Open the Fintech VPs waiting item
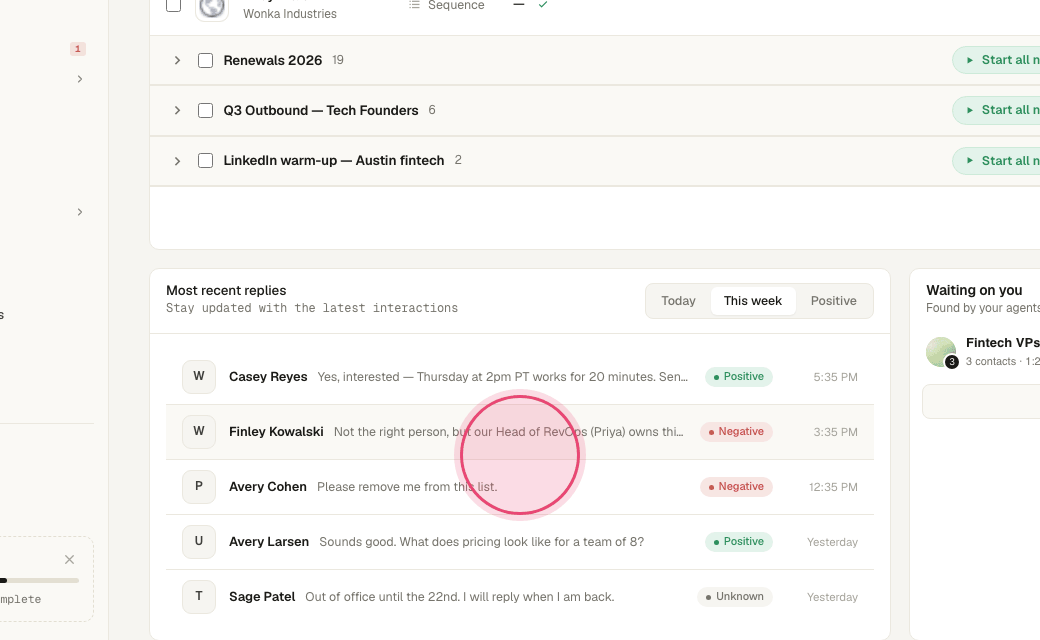The height and width of the screenshot is (640, 1040). coord(983,352)
